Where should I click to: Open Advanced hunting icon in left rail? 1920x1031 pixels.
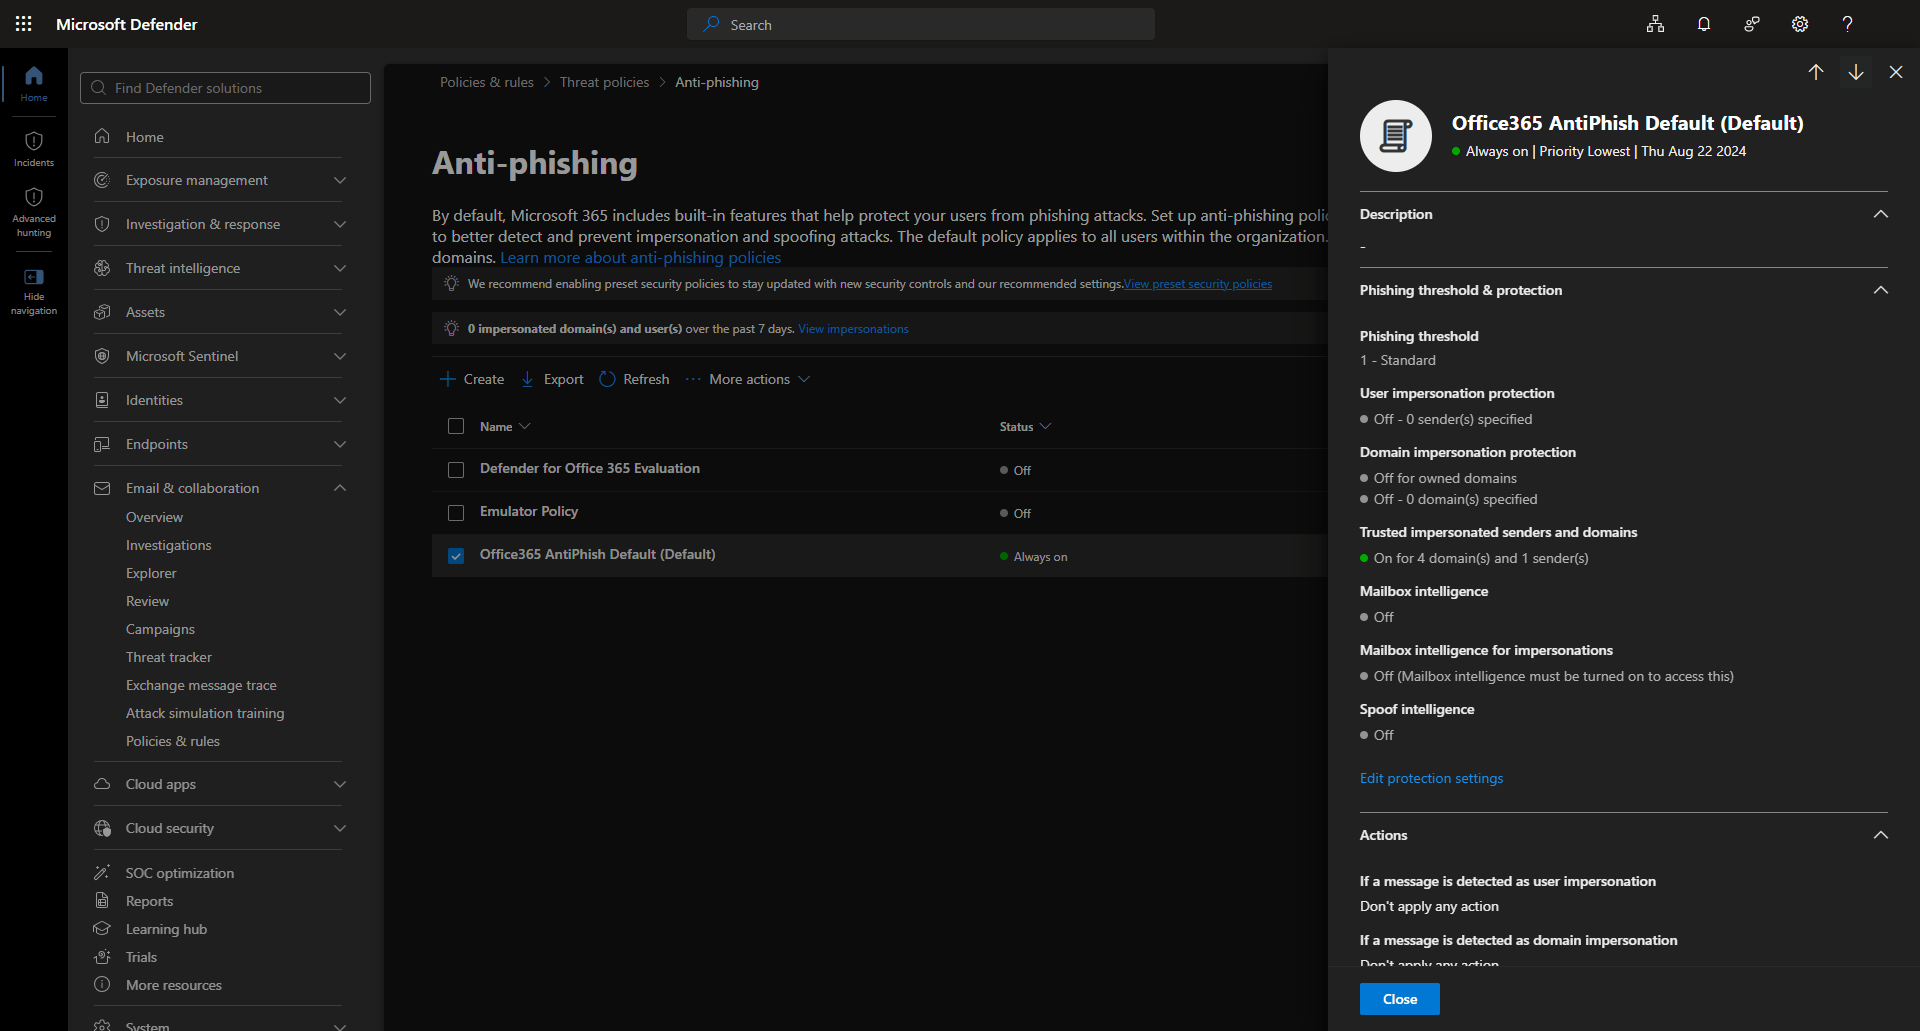(34, 197)
